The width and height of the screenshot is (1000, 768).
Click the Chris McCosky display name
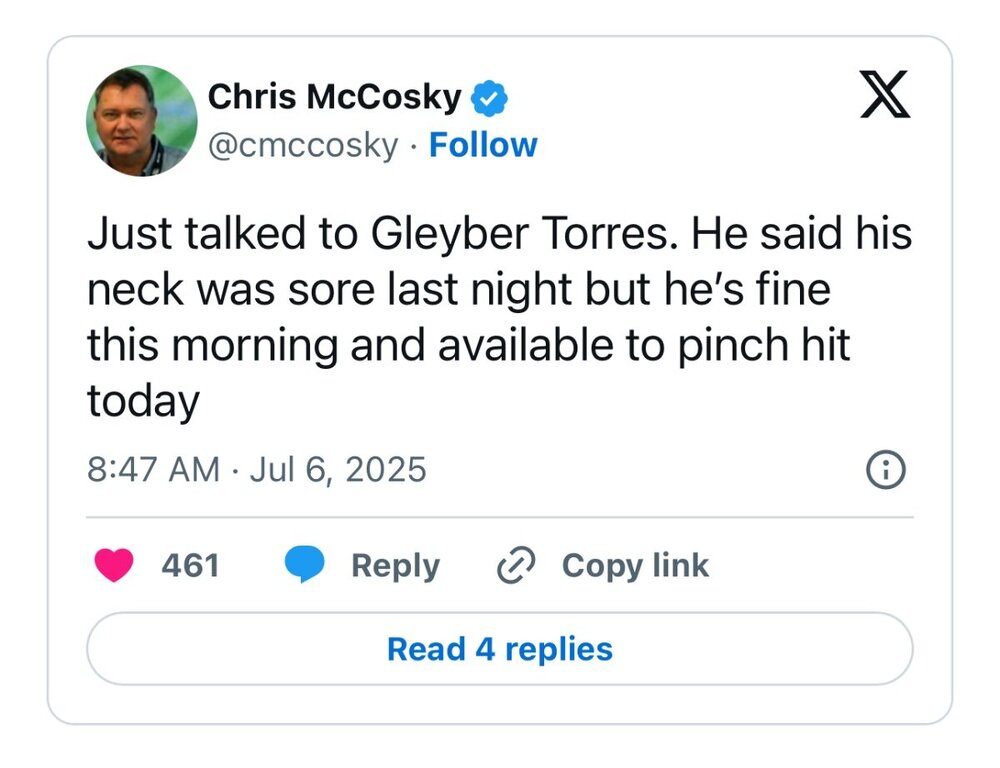tap(334, 97)
